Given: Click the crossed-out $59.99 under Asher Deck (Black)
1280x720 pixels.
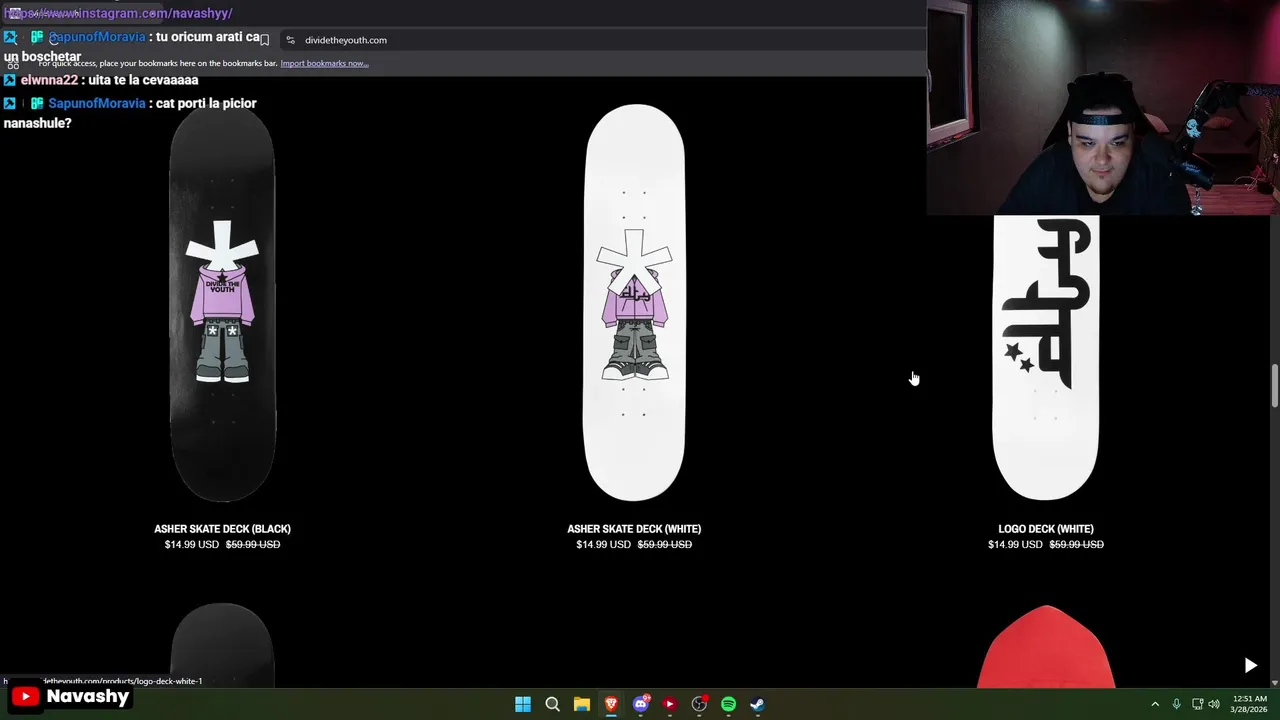Looking at the screenshot, I should tap(253, 545).
